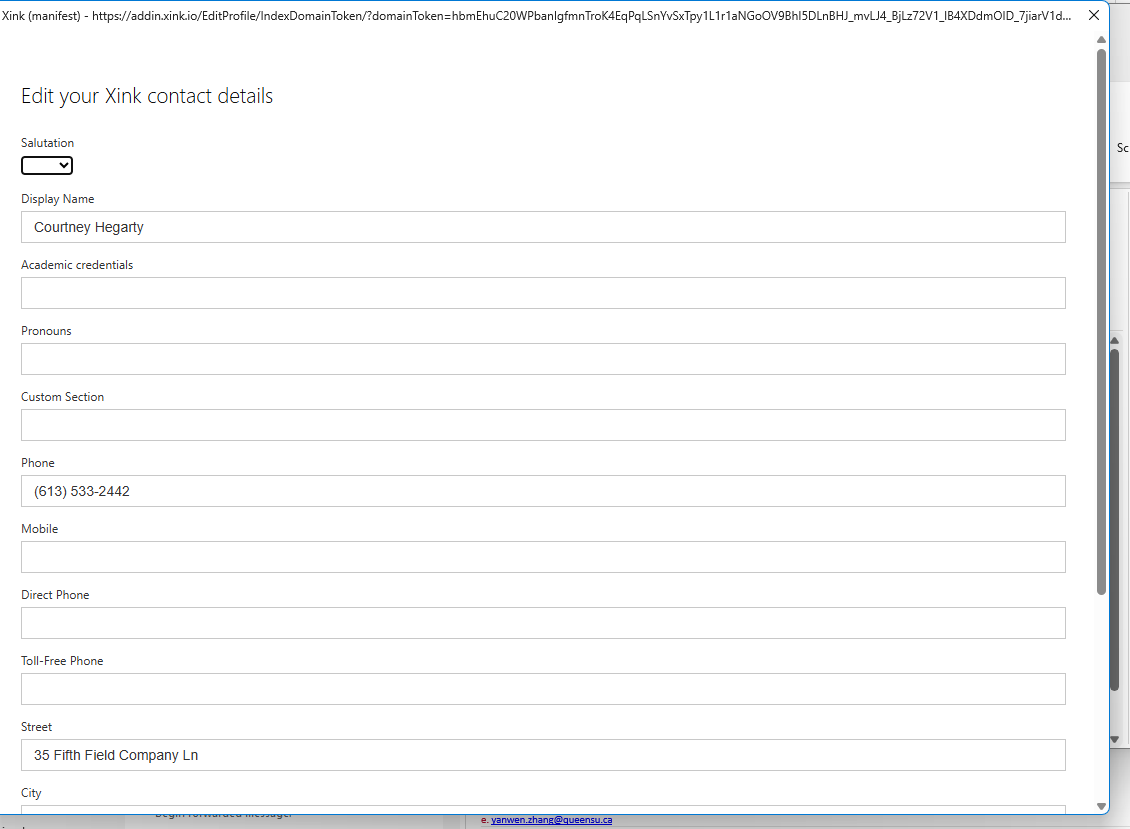Screen dimensions: 1130x829
Task: Close the Xink contact details dialog
Action: click(1094, 16)
